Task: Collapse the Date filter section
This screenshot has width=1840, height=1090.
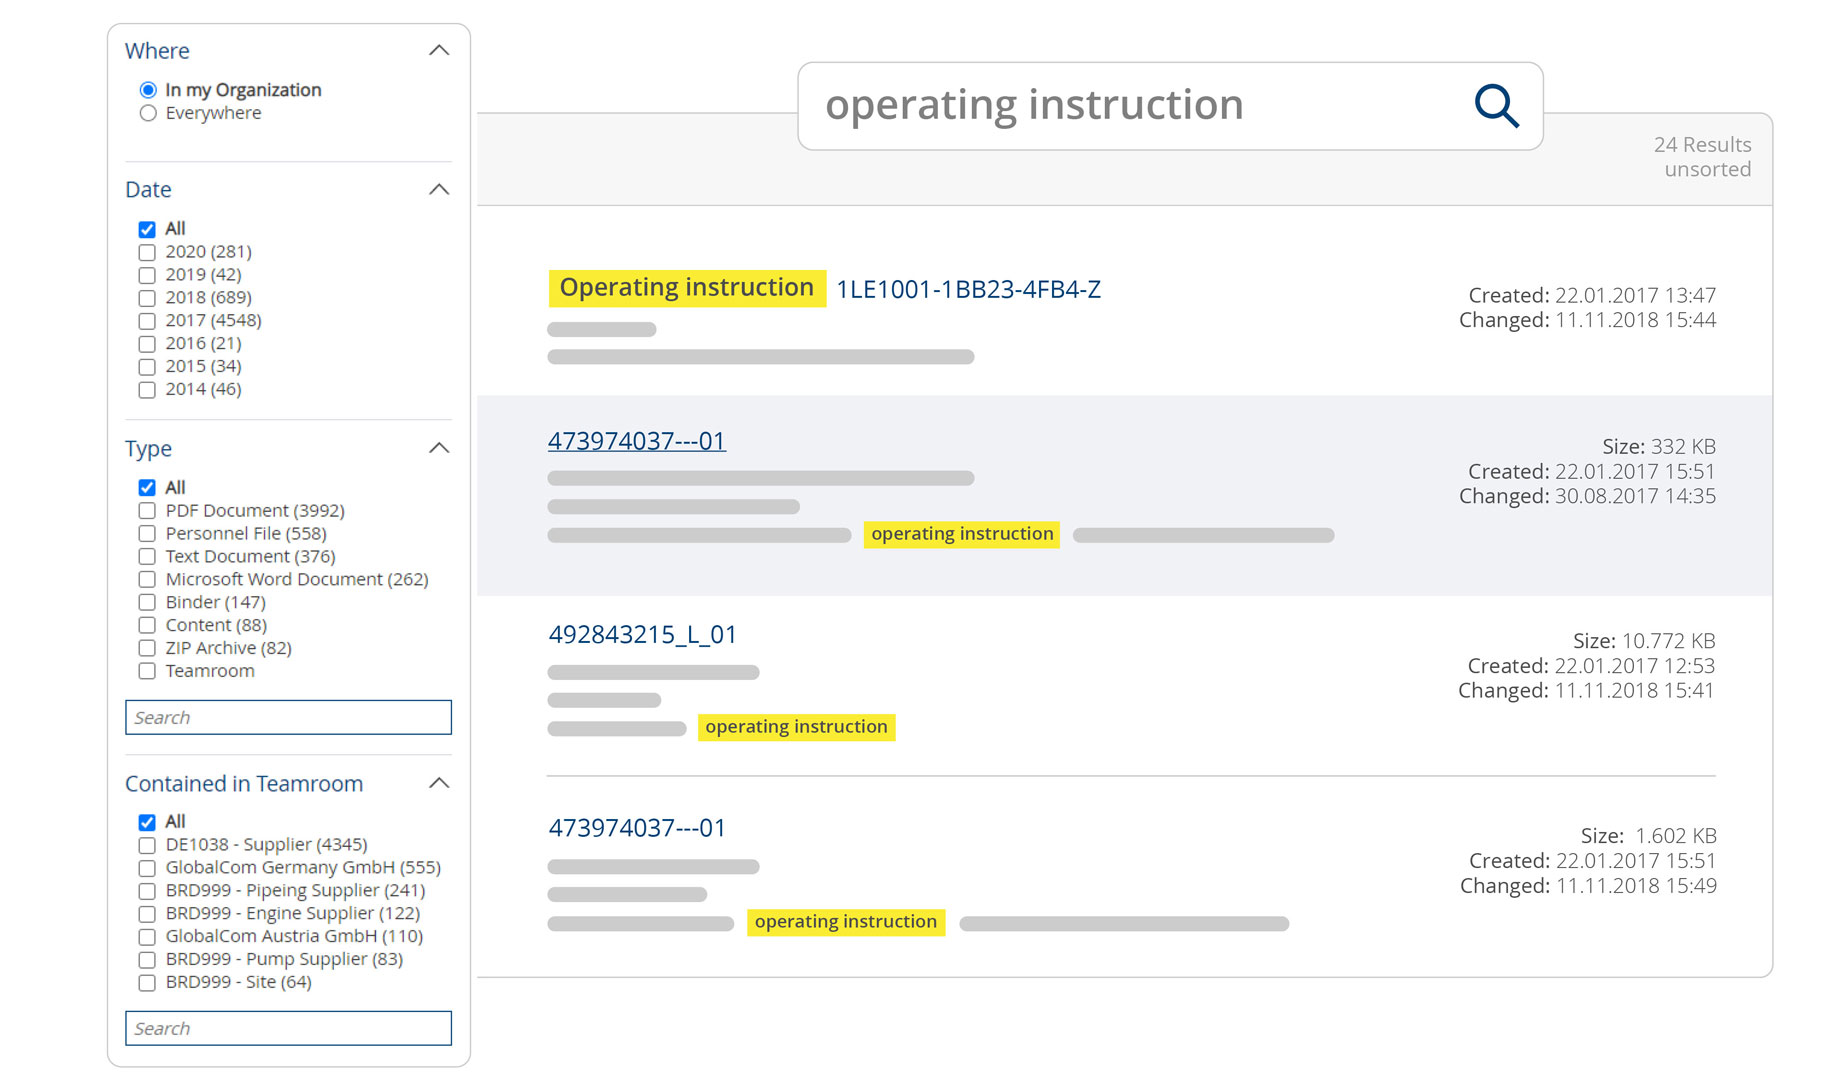Action: (x=439, y=190)
